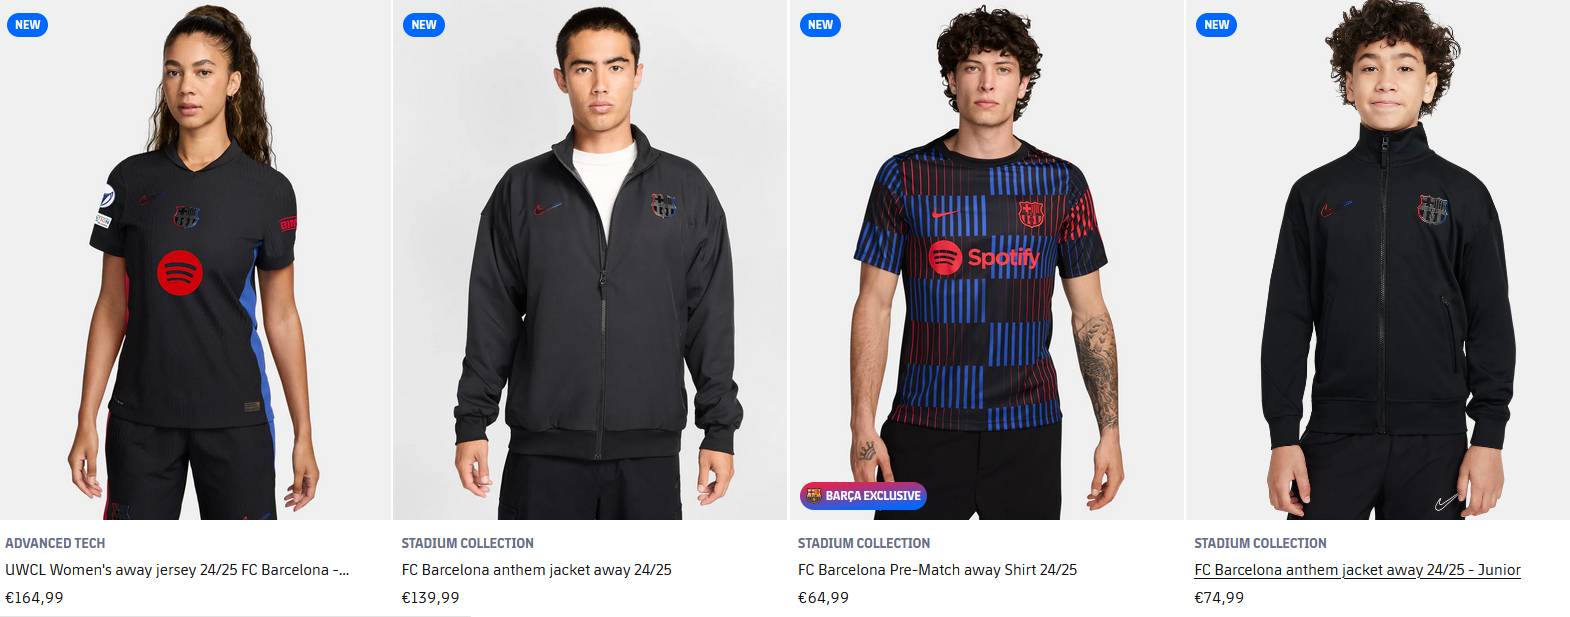The height and width of the screenshot is (617, 1570).
Task: Click the Advanced Tech category label
Action: 55,543
